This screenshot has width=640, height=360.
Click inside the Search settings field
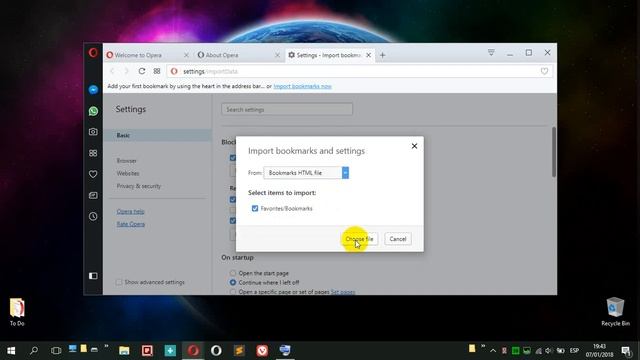(x=287, y=109)
